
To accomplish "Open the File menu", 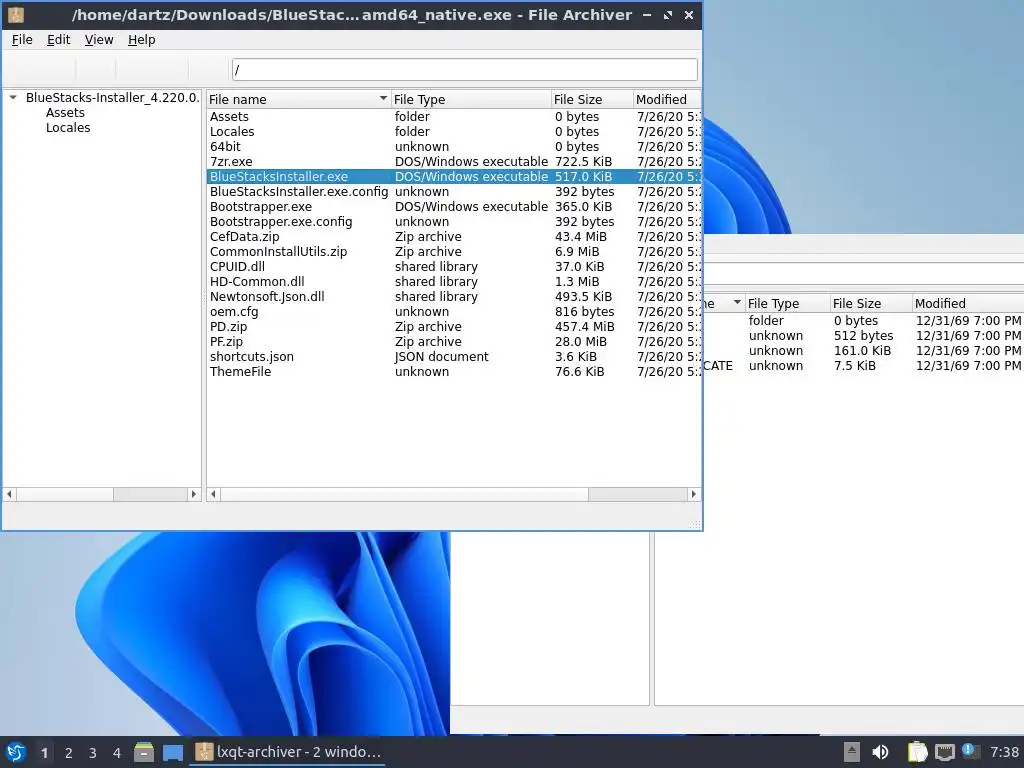I will coord(22,40).
